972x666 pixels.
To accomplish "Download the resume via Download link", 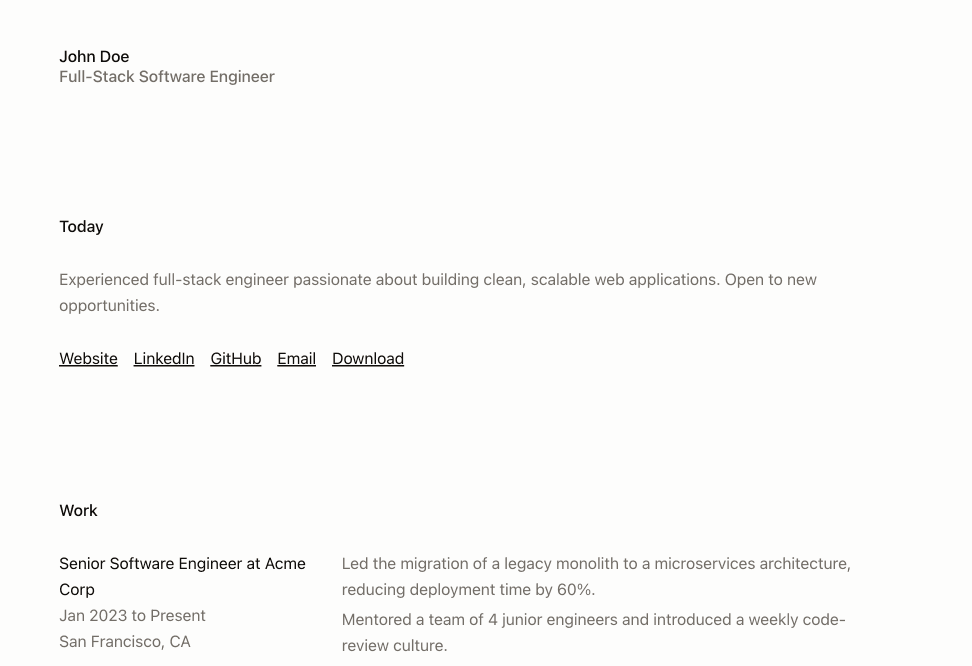I will point(368,358).
